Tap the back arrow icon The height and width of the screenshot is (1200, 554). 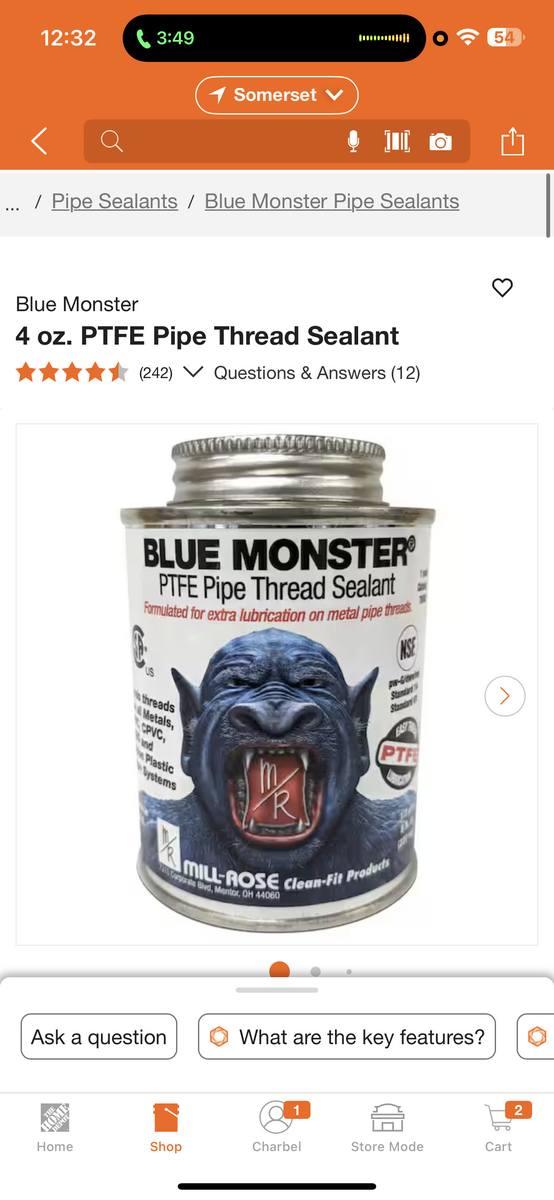point(39,142)
